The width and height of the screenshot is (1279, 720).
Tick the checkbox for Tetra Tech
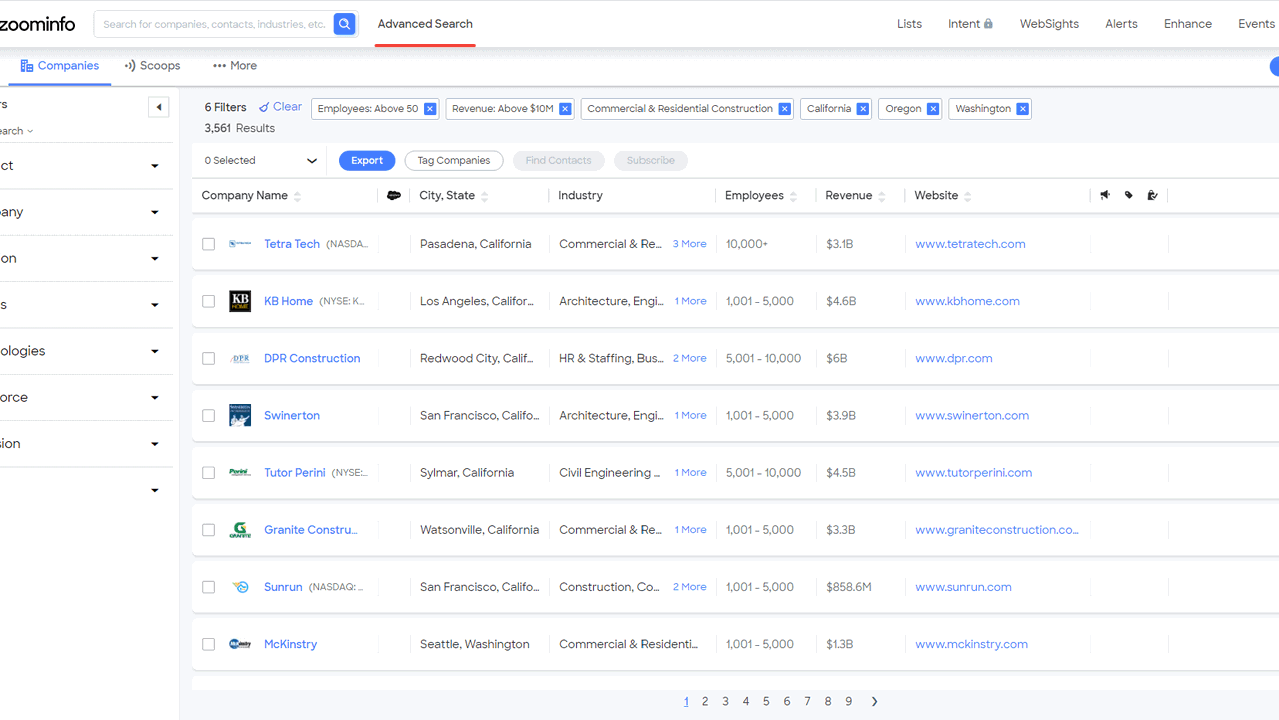[209, 244]
